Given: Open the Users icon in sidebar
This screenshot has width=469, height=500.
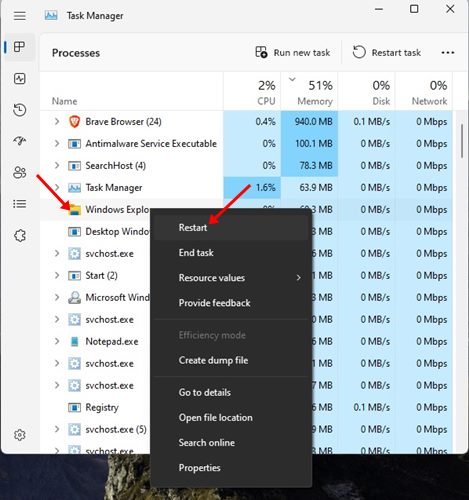Looking at the screenshot, I should (x=20, y=172).
